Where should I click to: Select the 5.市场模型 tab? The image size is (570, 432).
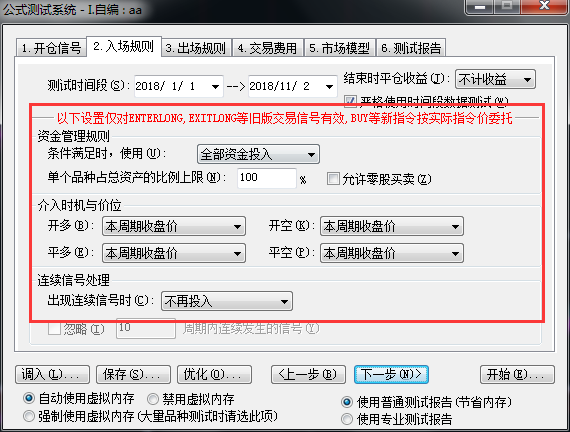coord(340,48)
